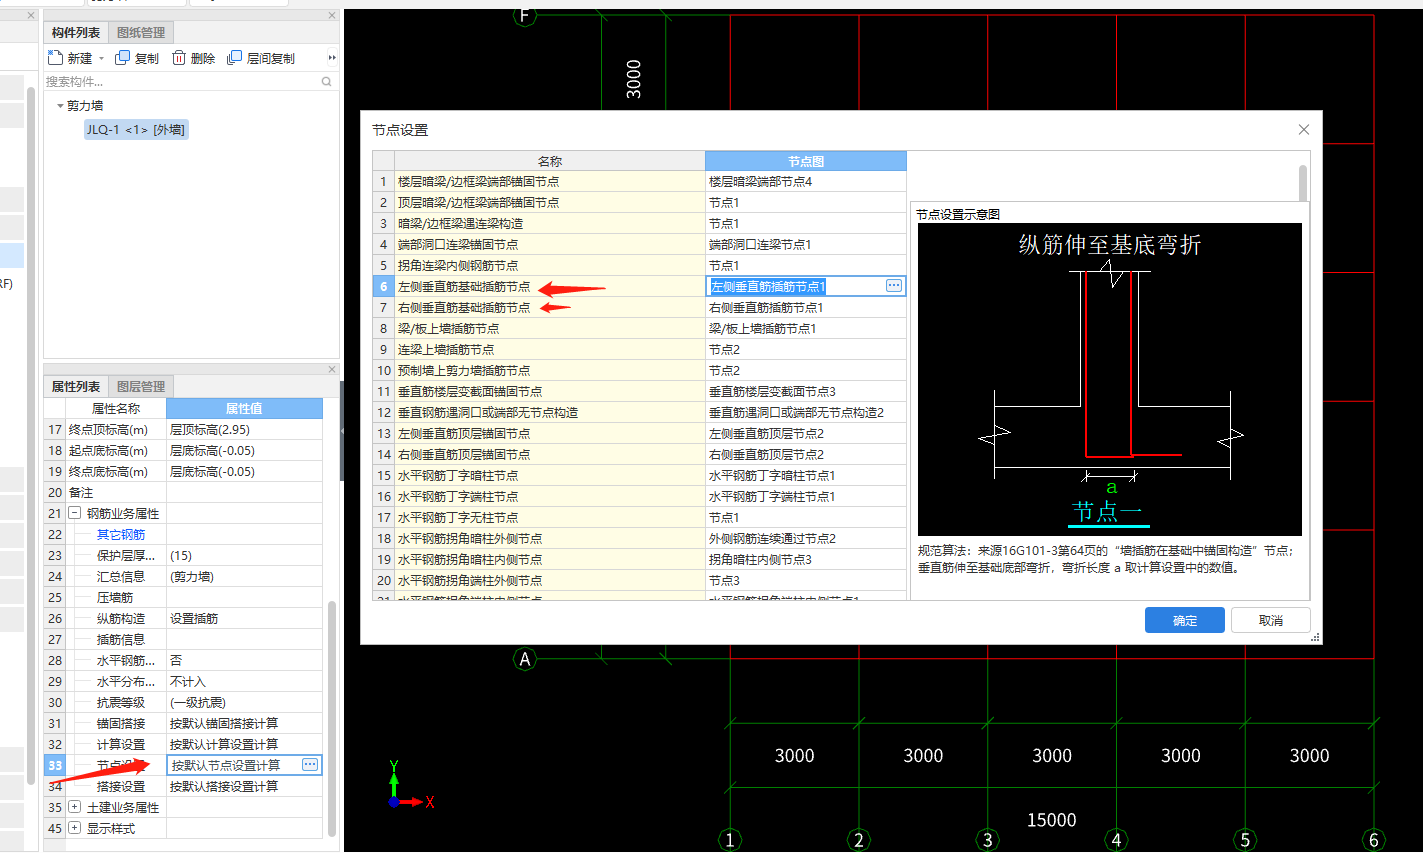1423x853 pixels.
Task: Click 名称 column header in node table
Action: coord(550,161)
